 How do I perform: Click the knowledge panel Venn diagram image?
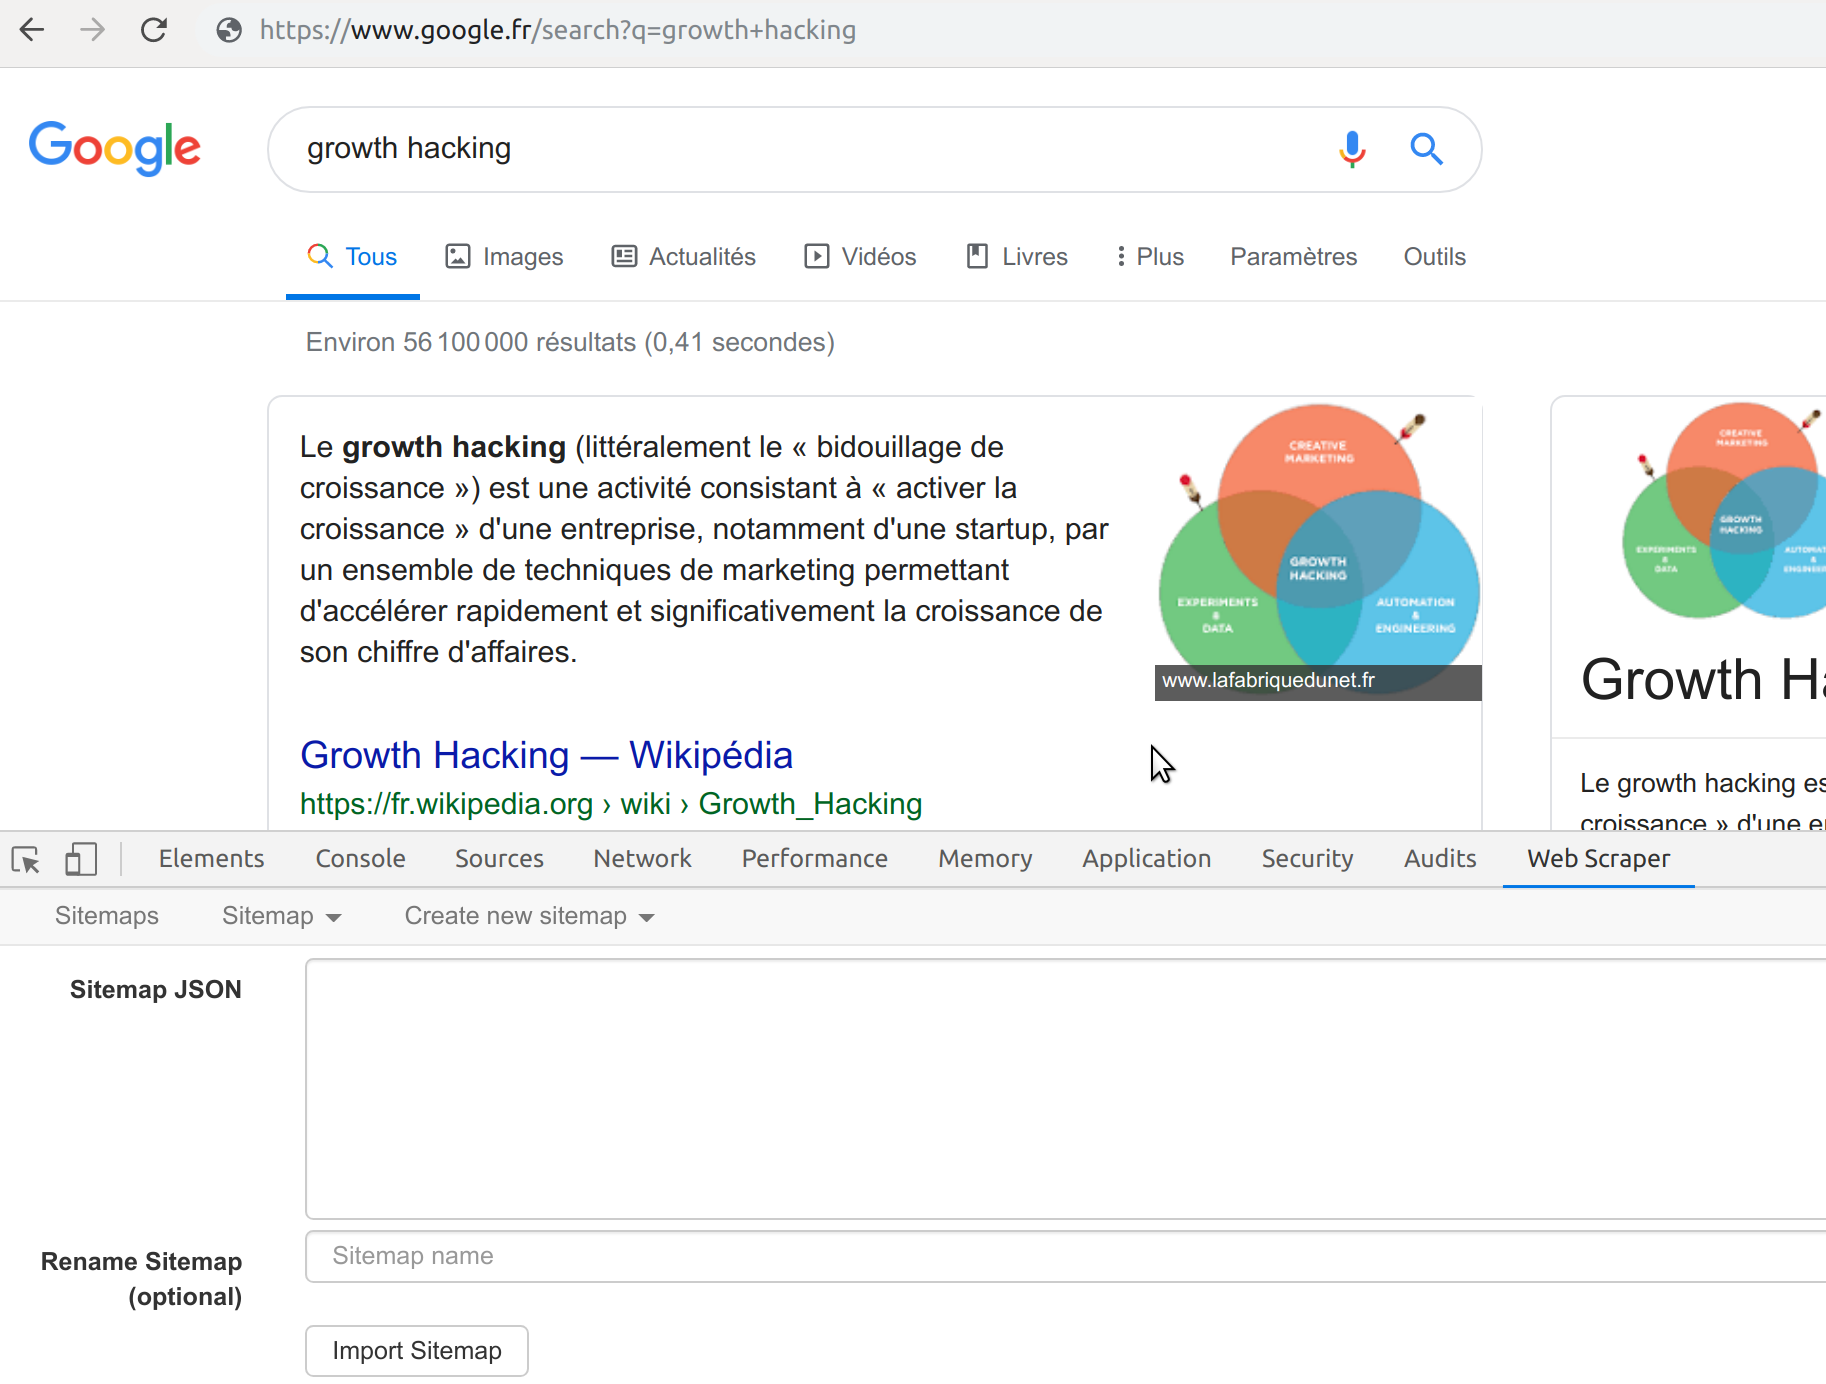point(1724,510)
